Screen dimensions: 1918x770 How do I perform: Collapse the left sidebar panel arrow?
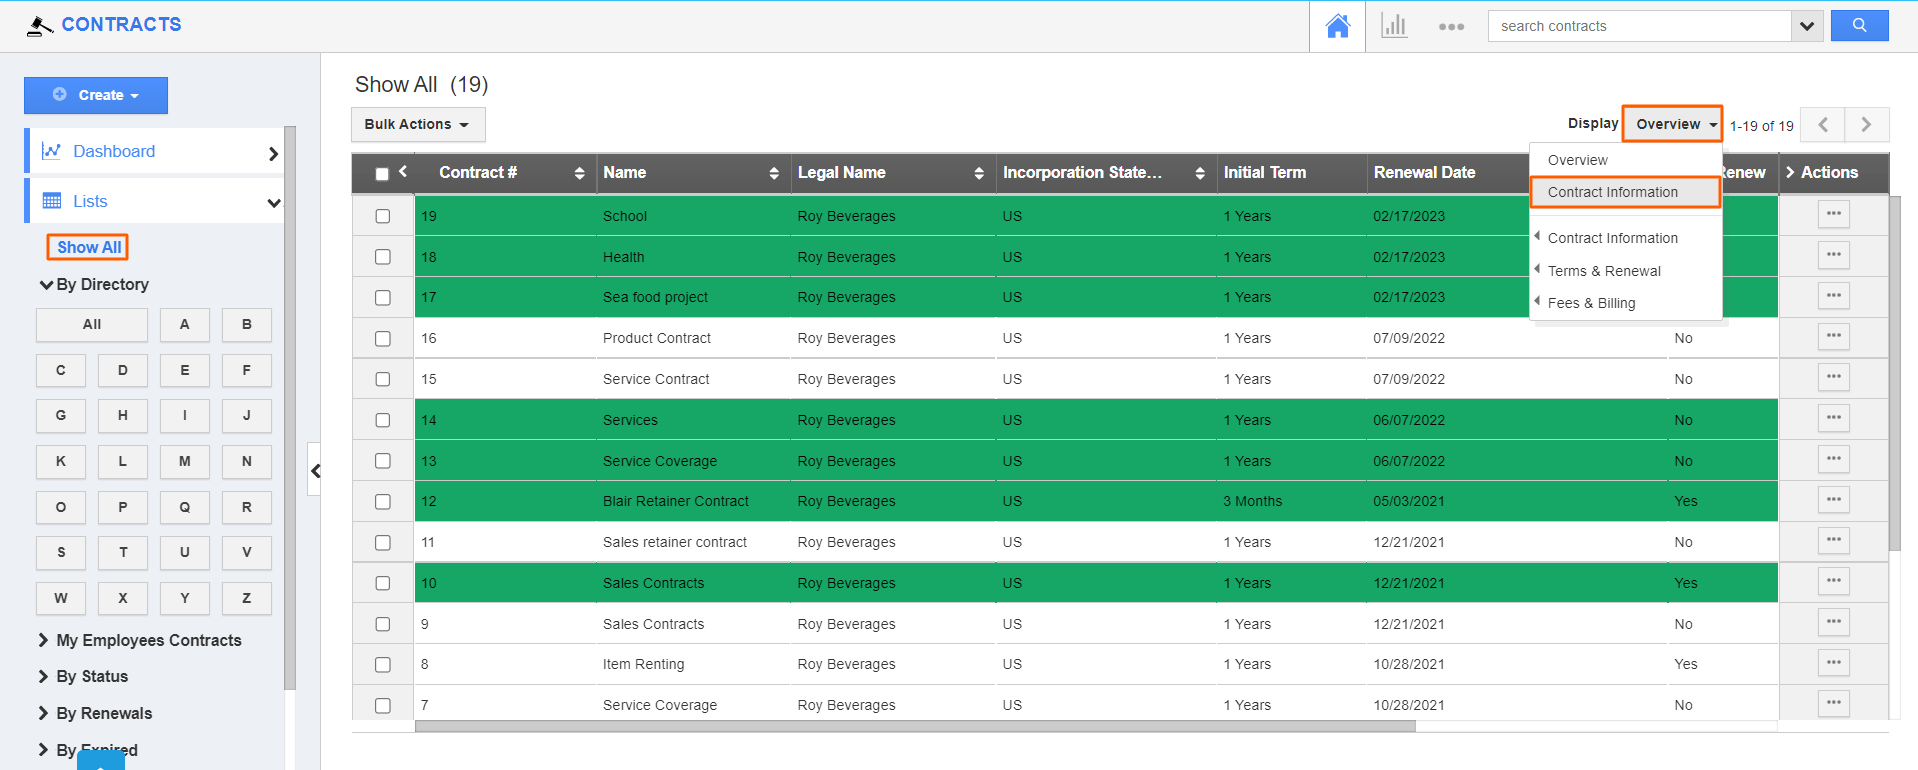click(x=315, y=470)
